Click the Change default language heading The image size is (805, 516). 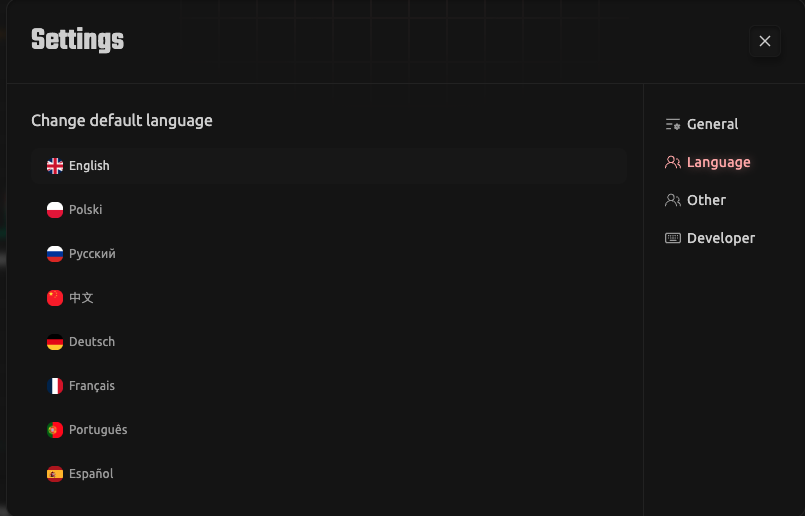pyautogui.click(x=122, y=121)
